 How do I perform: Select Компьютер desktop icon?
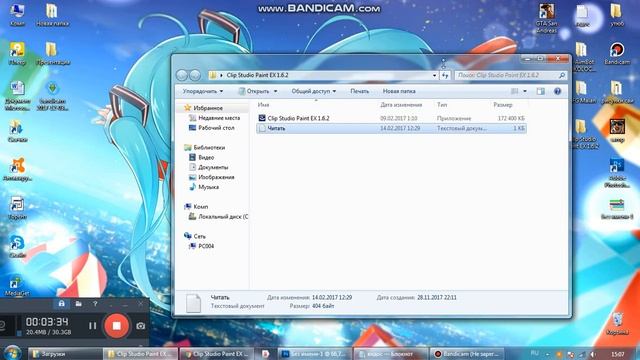[x=17, y=15]
